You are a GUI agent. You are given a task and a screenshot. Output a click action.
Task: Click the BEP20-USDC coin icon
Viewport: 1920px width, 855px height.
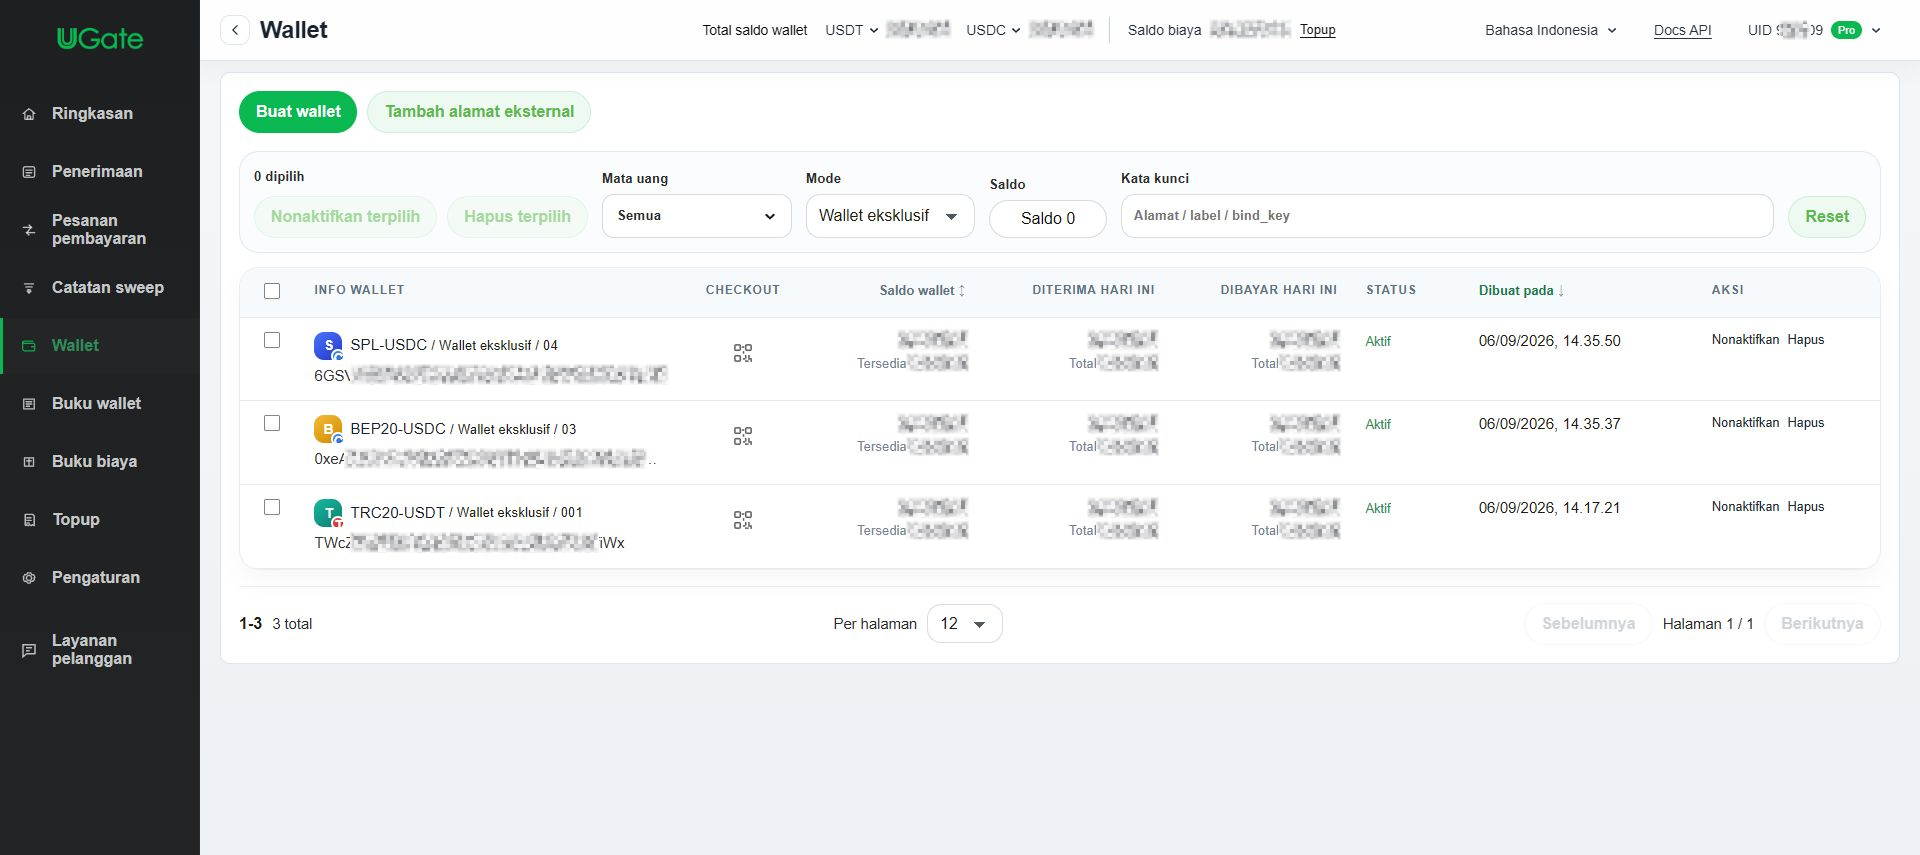pos(328,429)
